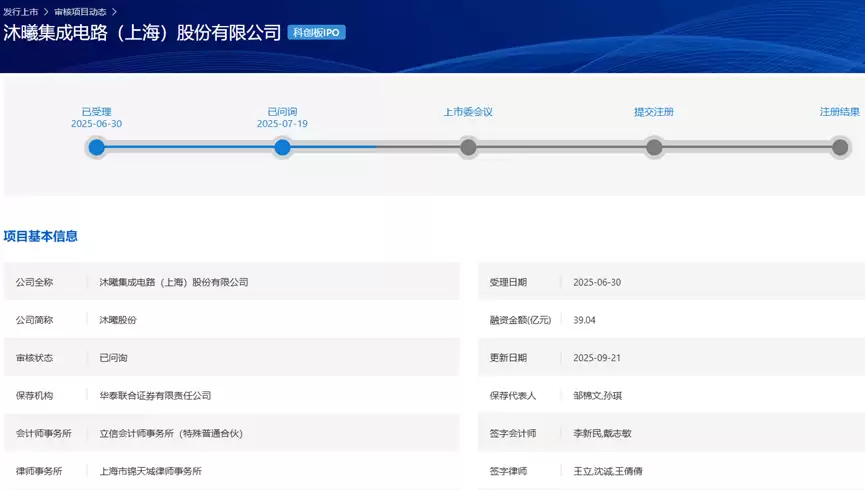Image resolution: width=865 pixels, height=490 pixels.
Task: Select the 上市委会议 stage label
Action: click(x=468, y=112)
